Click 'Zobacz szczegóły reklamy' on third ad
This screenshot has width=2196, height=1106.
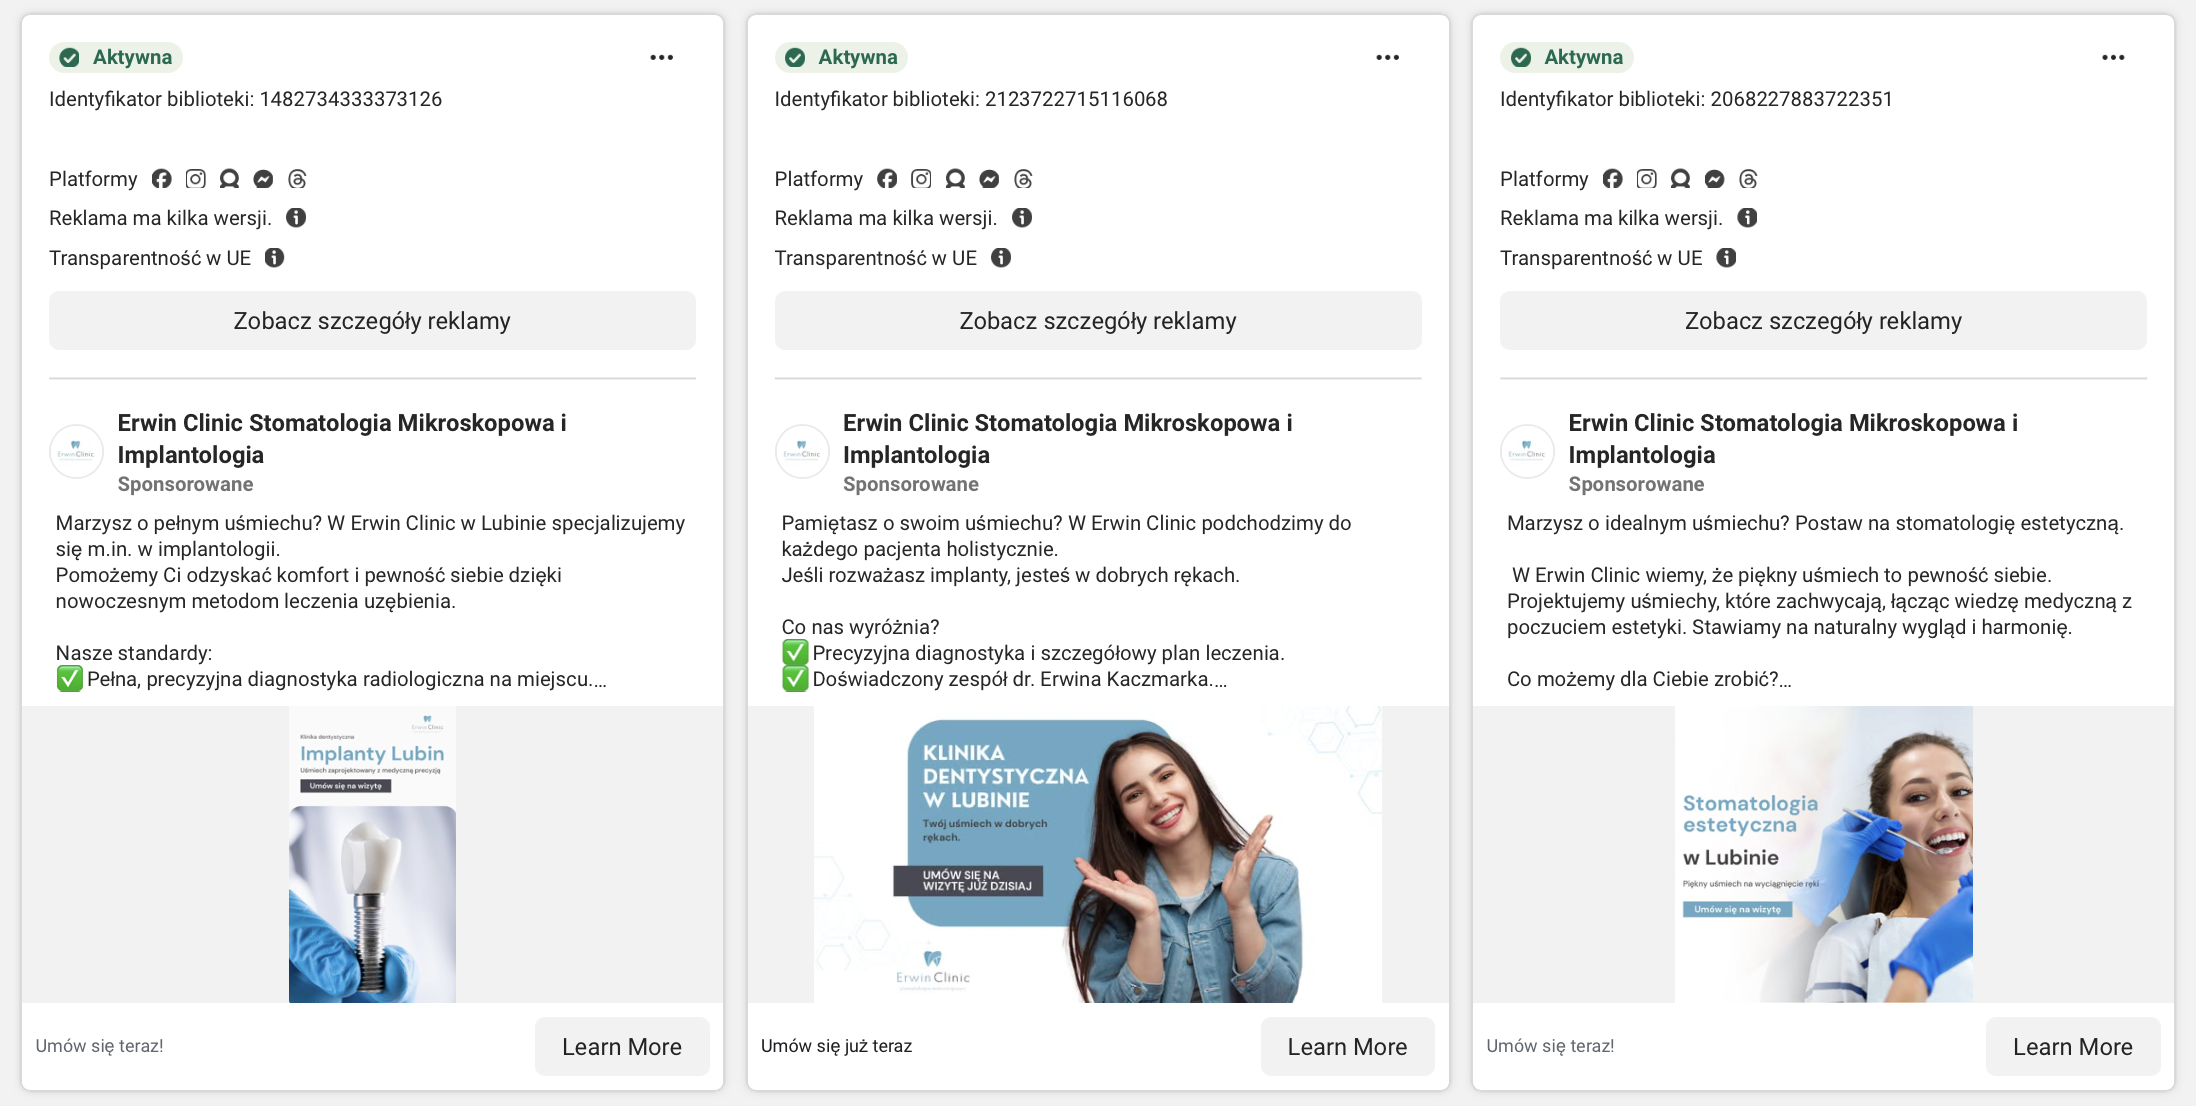1823,321
